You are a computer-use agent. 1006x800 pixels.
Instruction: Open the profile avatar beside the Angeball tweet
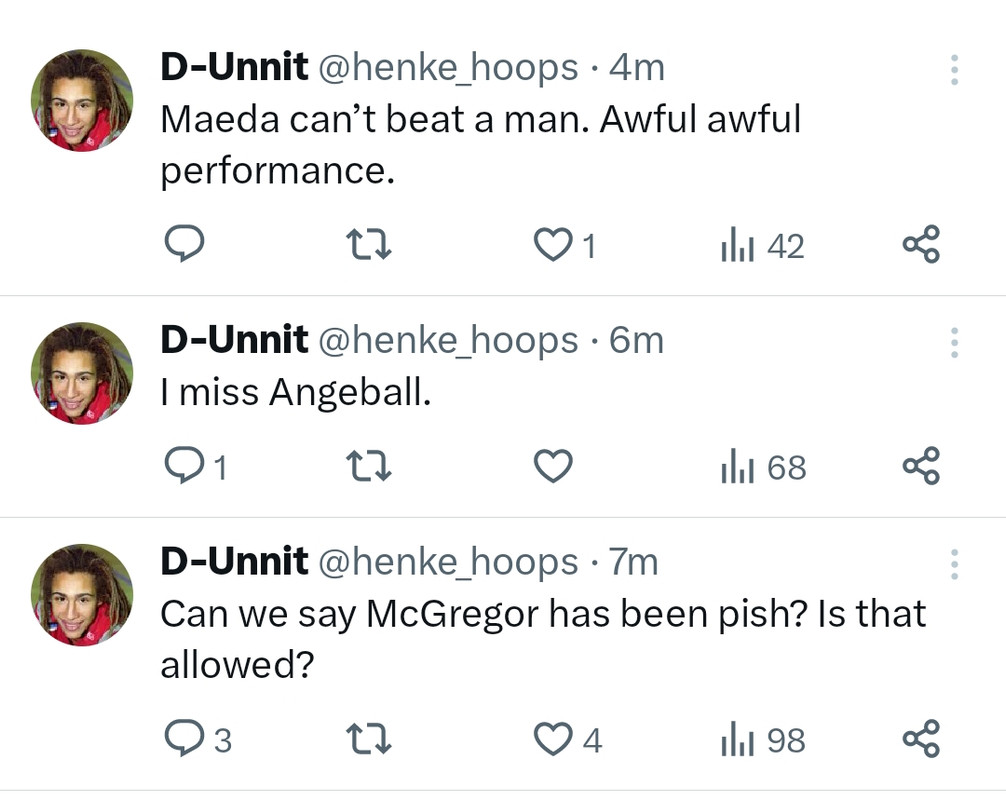(x=82, y=372)
